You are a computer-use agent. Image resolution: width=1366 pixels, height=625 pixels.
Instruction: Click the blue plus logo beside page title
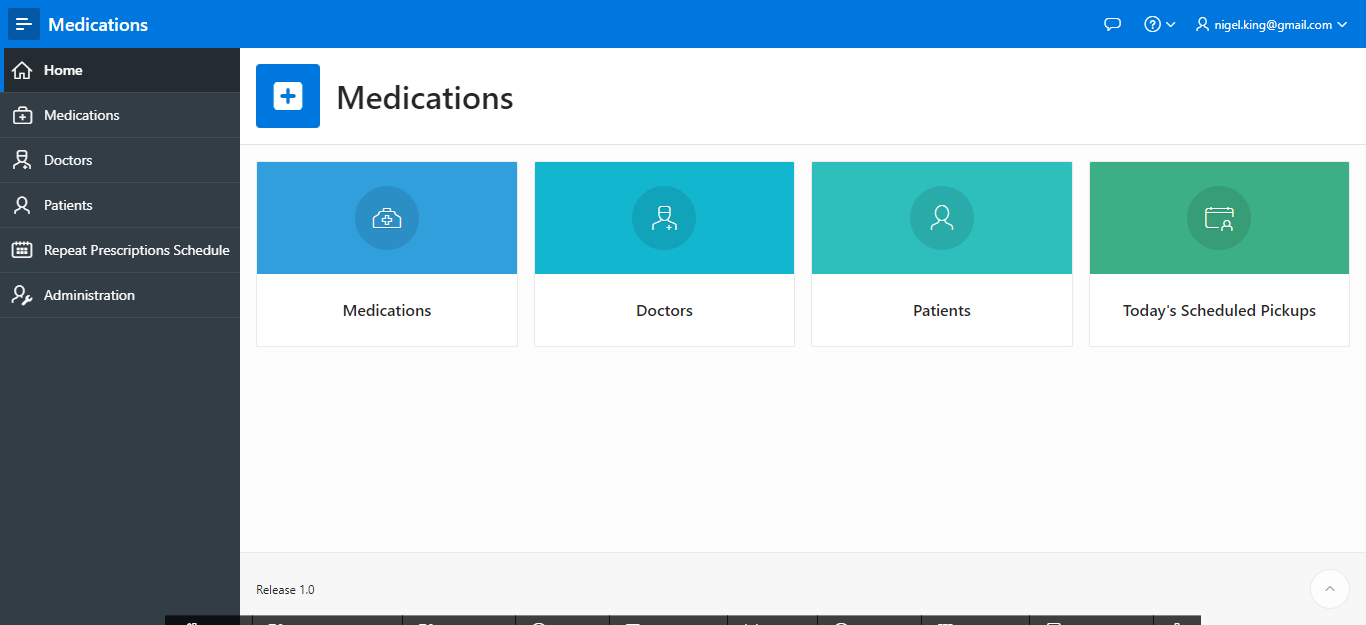[288, 96]
